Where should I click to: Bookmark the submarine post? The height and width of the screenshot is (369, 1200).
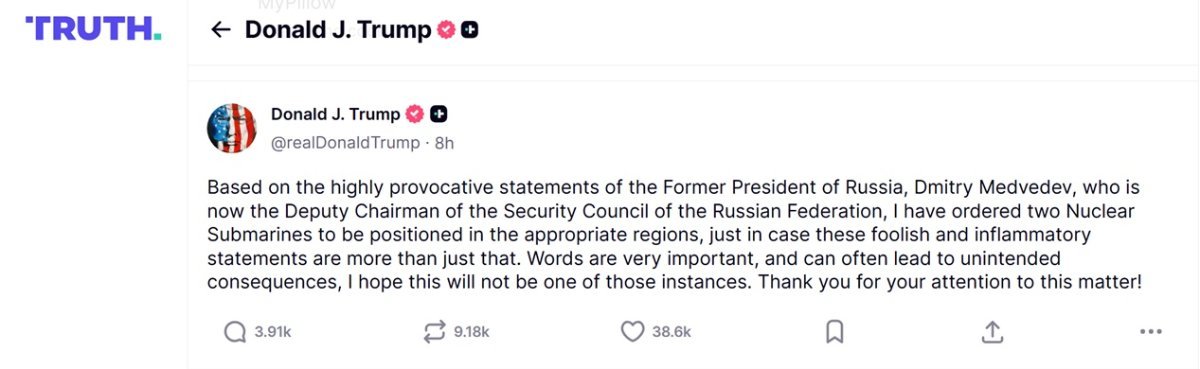point(835,332)
